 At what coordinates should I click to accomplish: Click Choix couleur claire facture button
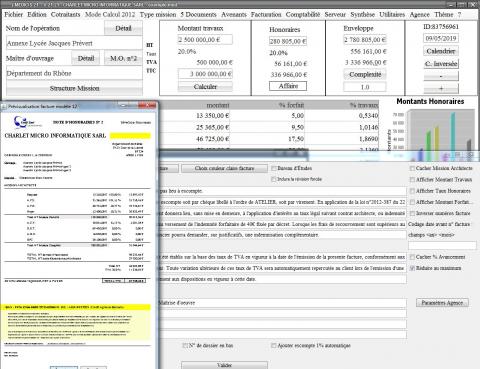click(x=224, y=168)
